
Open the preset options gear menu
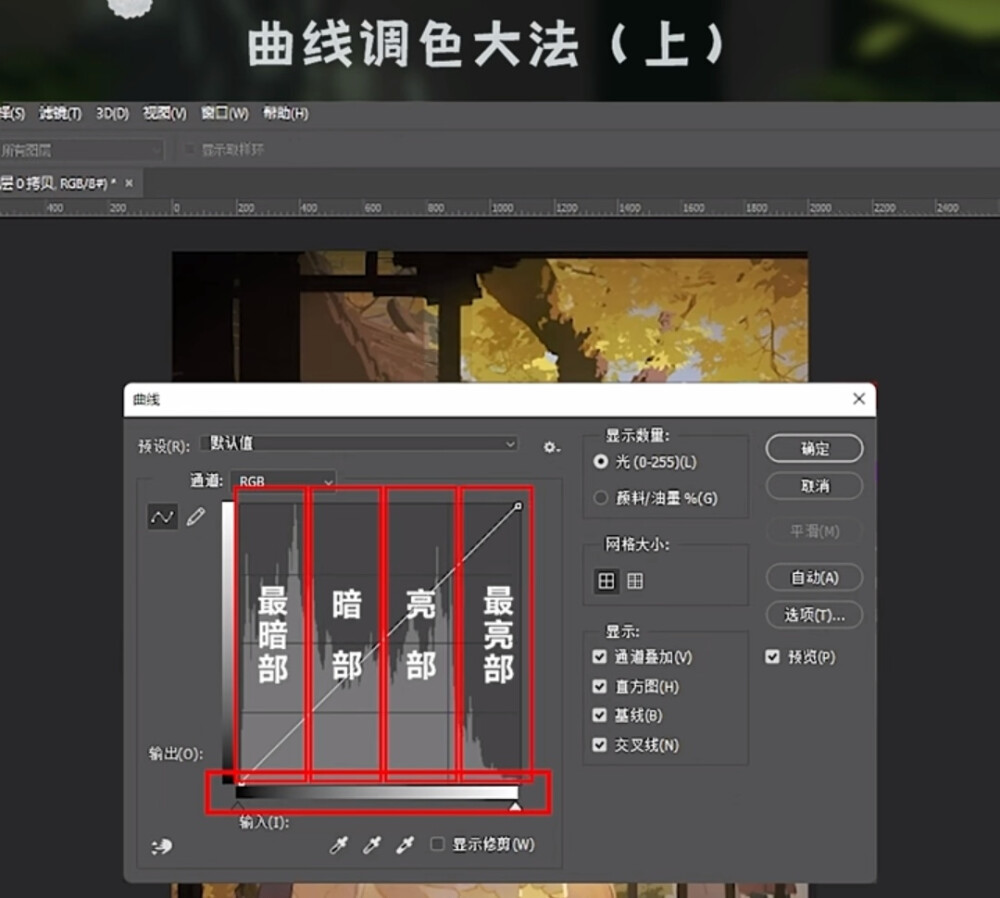coord(551,446)
